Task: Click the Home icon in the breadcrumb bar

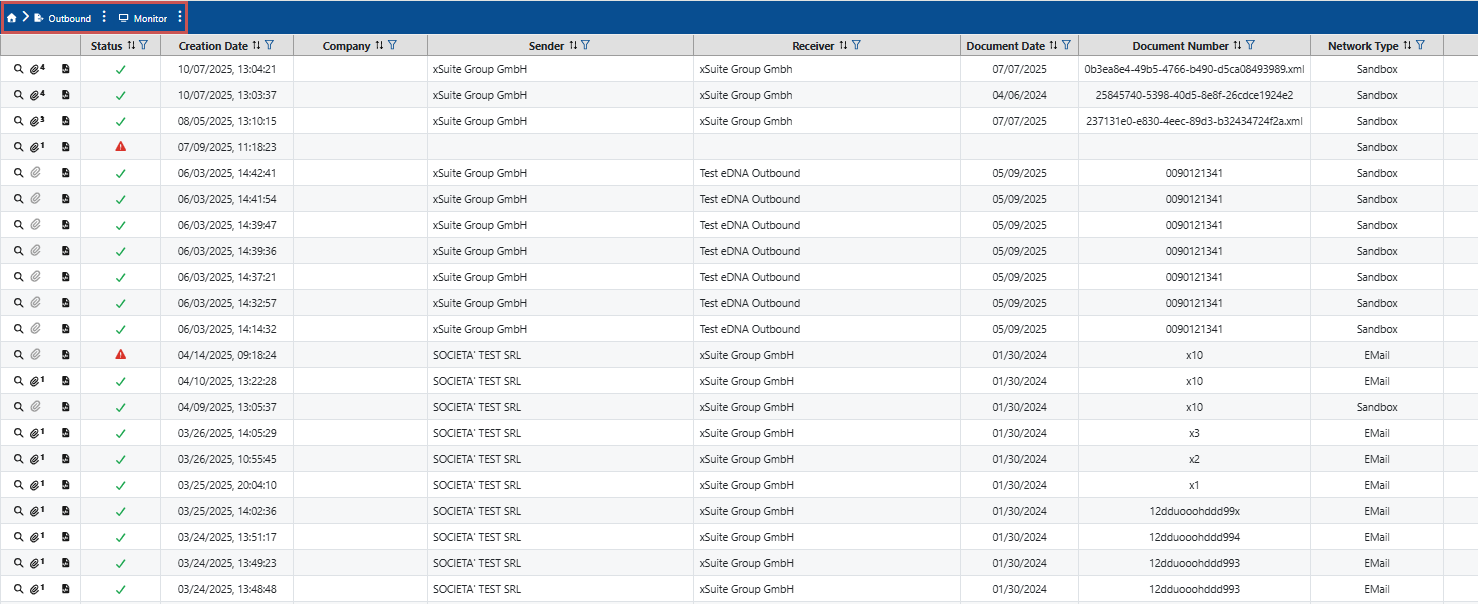Action: pyautogui.click(x=12, y=18)
